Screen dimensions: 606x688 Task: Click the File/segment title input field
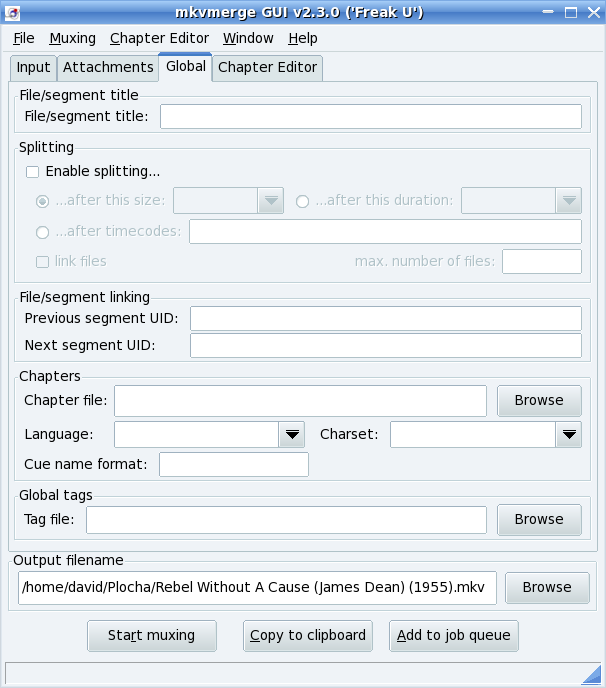[371, 116]
